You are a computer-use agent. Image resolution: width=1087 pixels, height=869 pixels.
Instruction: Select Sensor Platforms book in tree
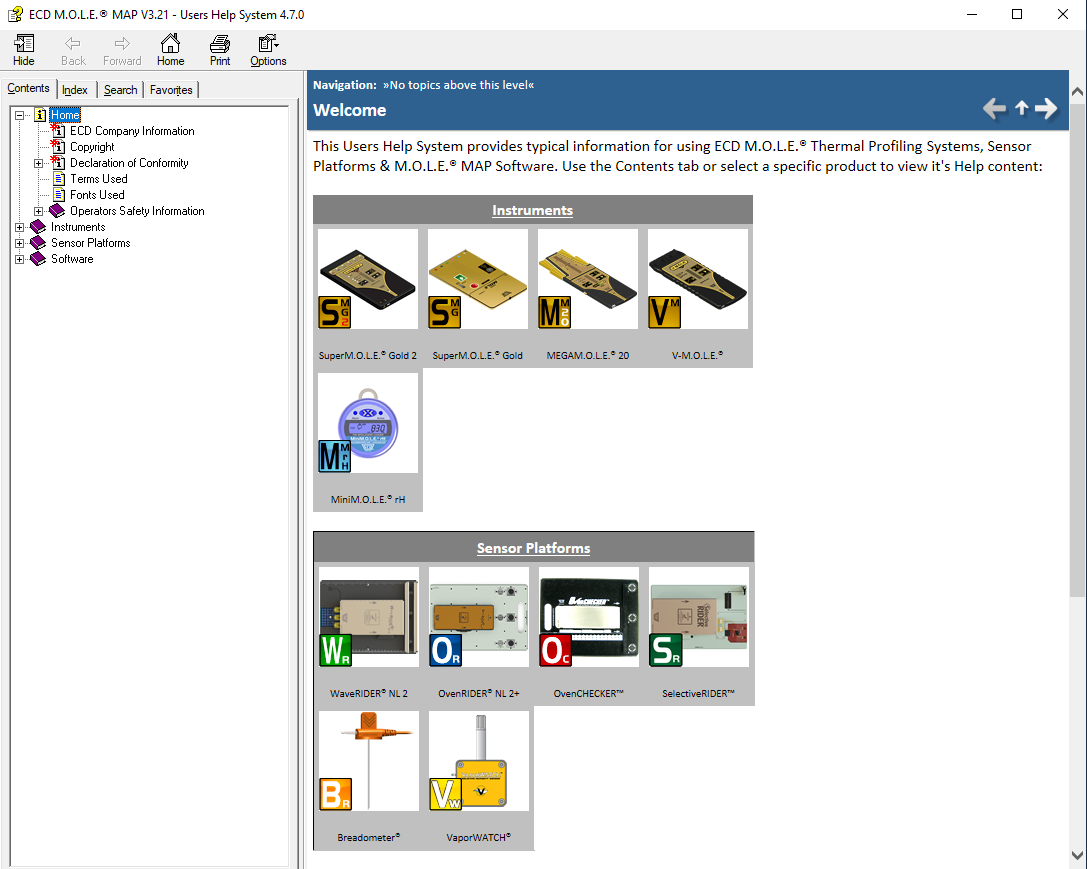click(91, 243)
